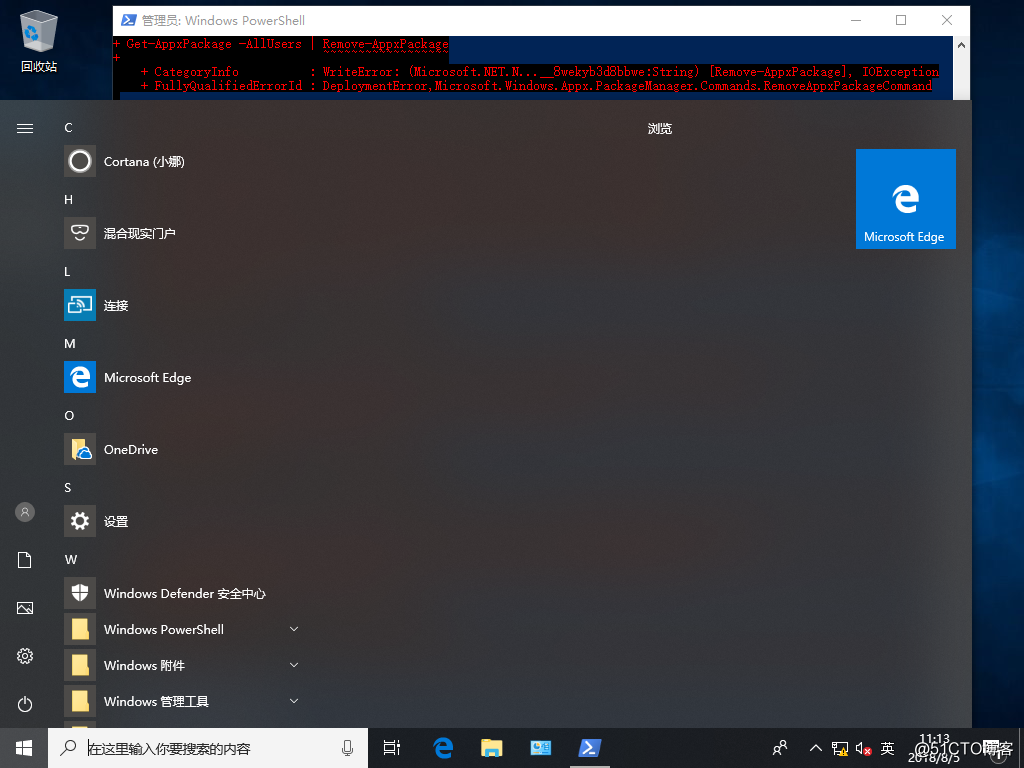Close the PowerShell window
1024x768 pixels.
tap(947, 20)
